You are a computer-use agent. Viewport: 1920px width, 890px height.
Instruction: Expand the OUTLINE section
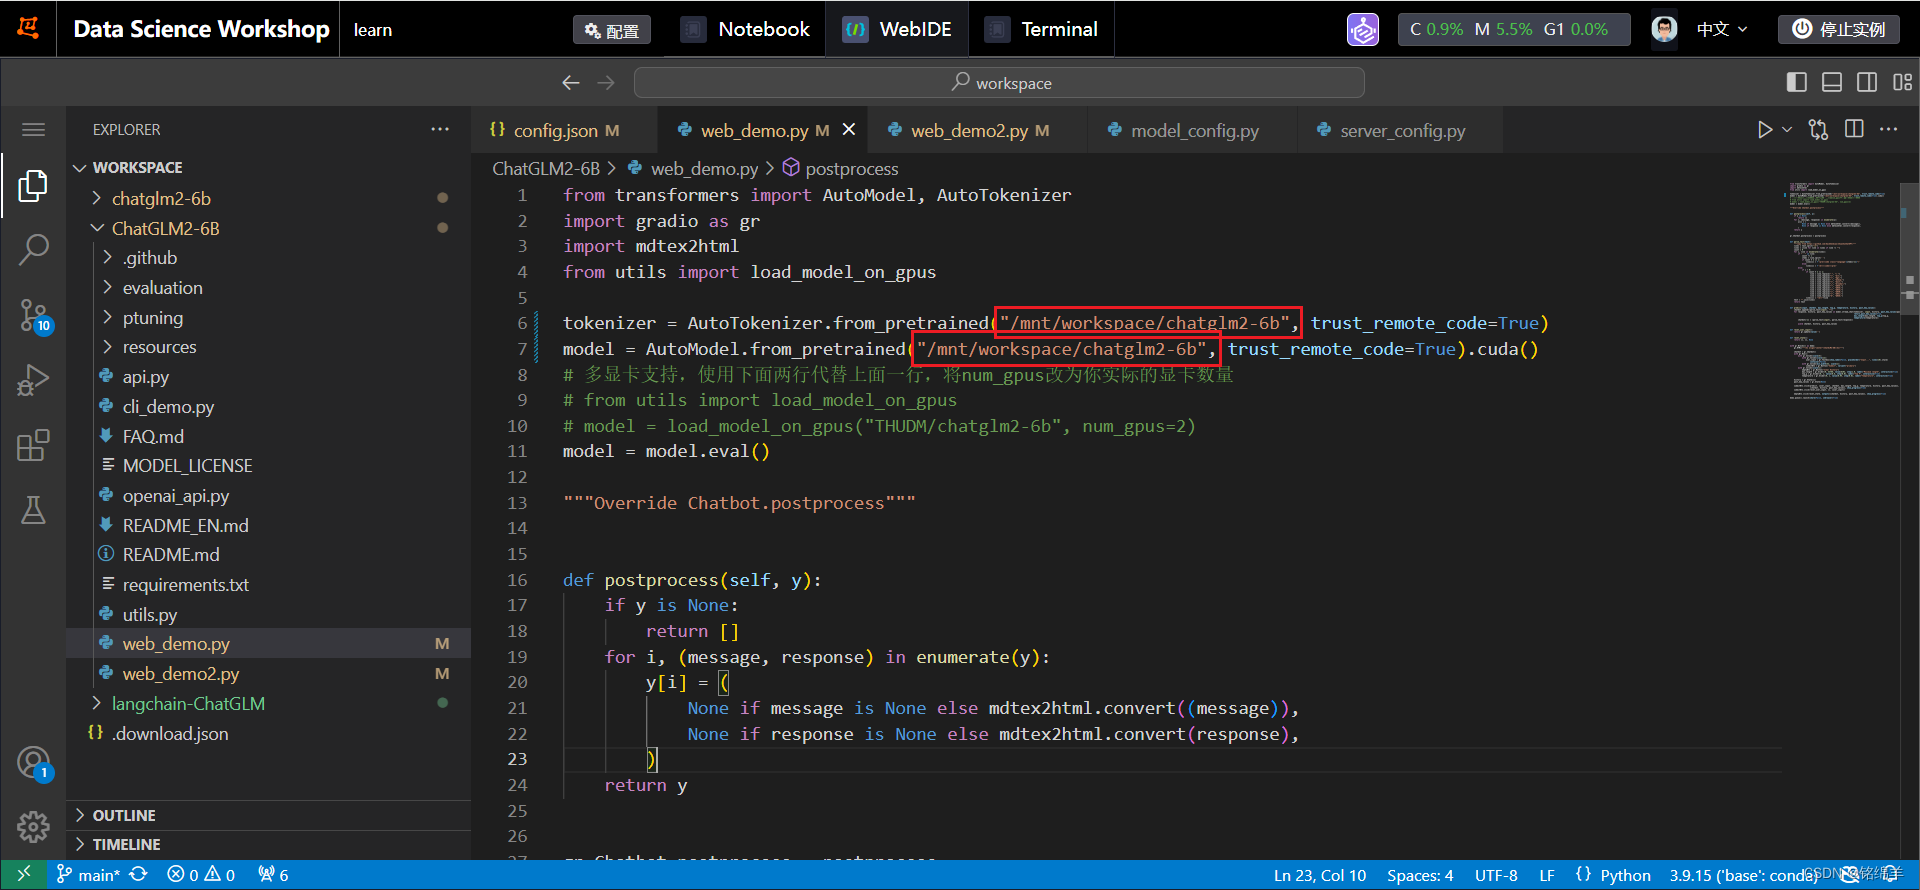coord(268,815)
